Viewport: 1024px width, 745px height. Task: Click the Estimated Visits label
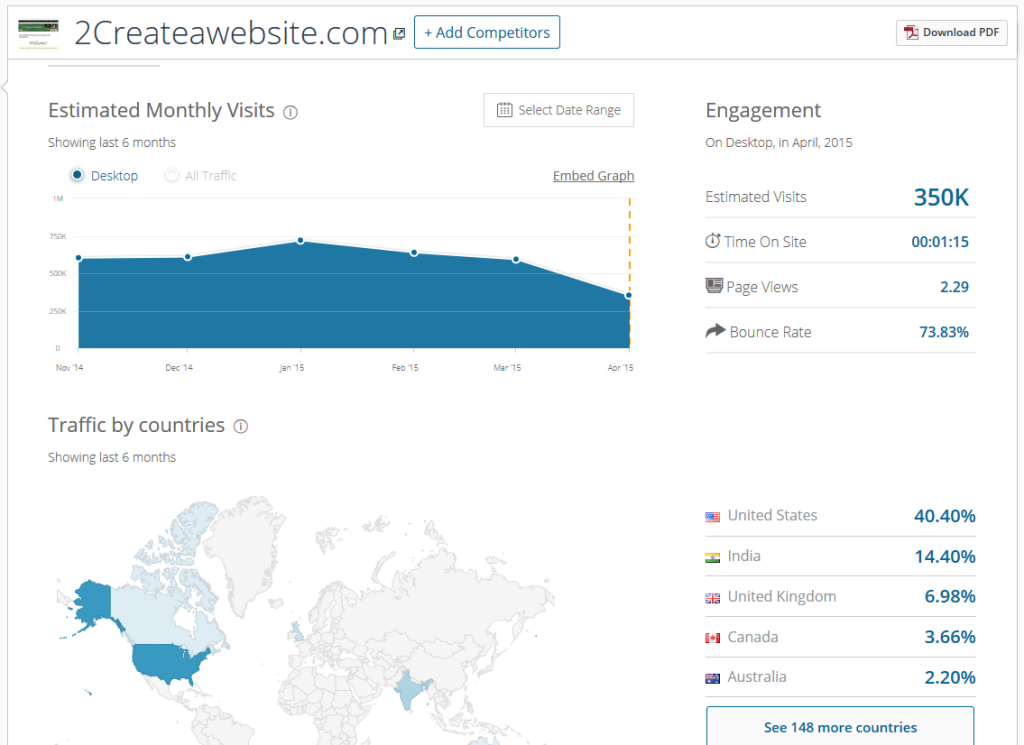(756, 197)
